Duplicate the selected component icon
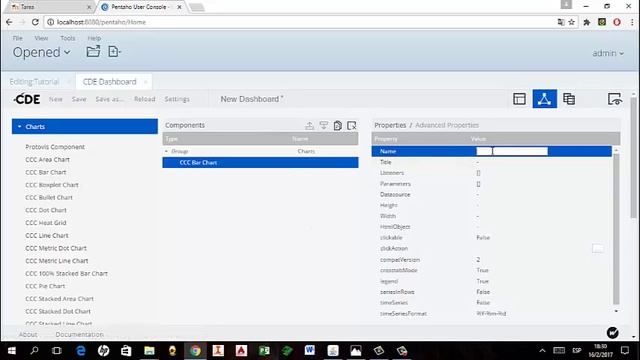Viewport: 640px width, 360px height. click(x=338, y=125)
